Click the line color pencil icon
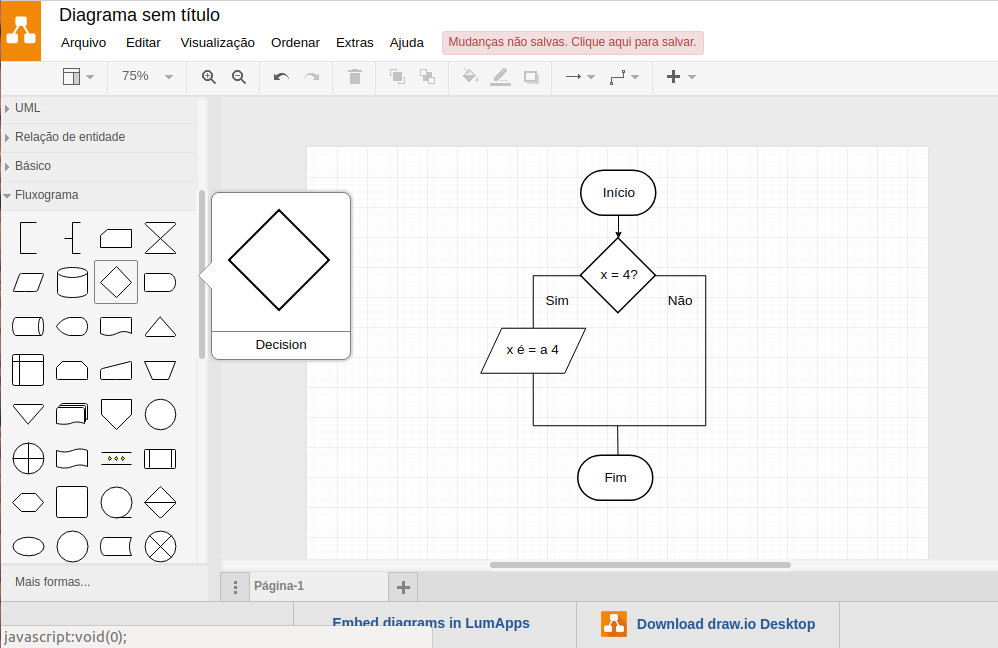Screen dimensions: 998x648 pos(500,77)
